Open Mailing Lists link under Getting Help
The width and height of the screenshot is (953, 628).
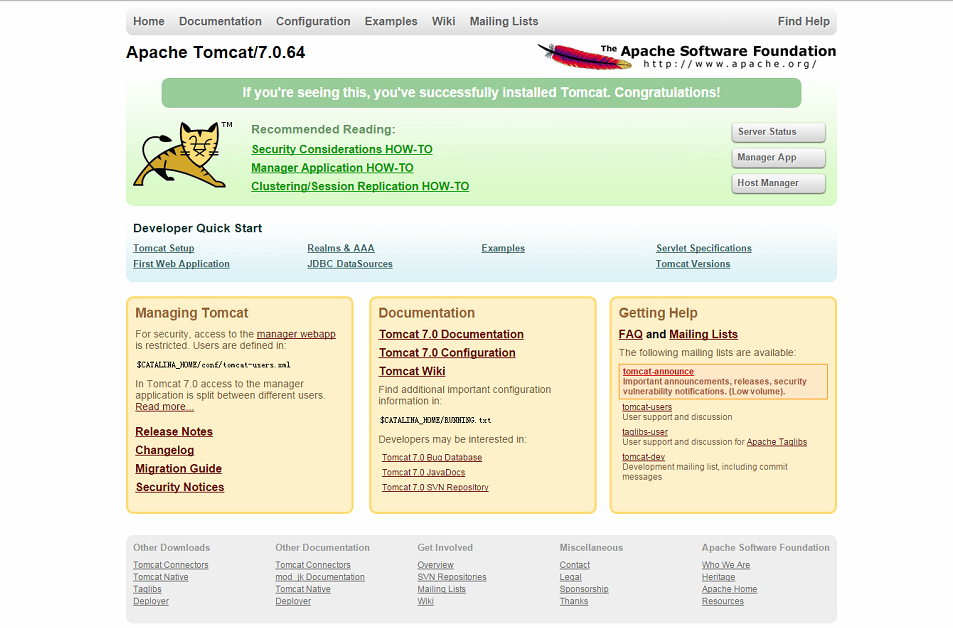pyautogui.click(x=703, y=334)
